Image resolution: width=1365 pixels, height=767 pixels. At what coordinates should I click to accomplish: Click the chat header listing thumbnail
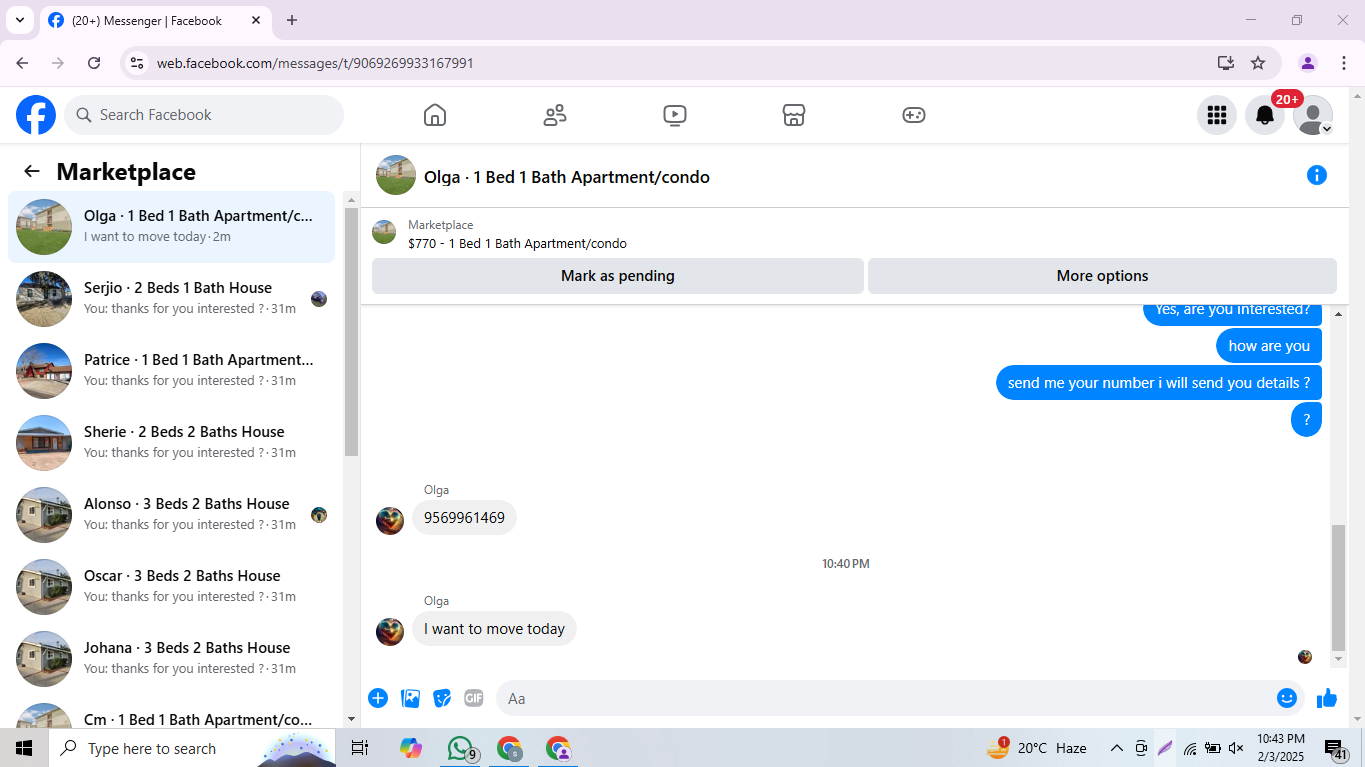click(396, 175)
